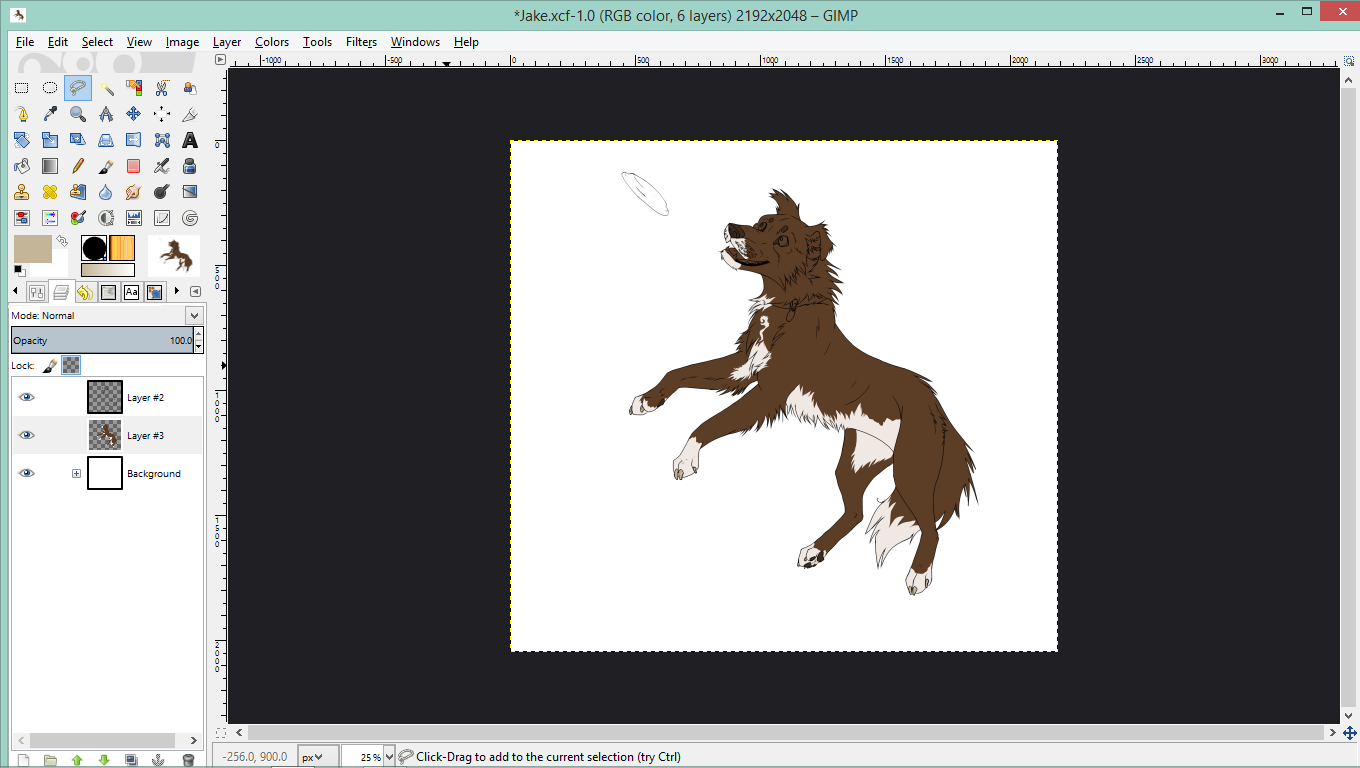Select the Ink tool
The image size is (1360, 768).
coord(189,166)
